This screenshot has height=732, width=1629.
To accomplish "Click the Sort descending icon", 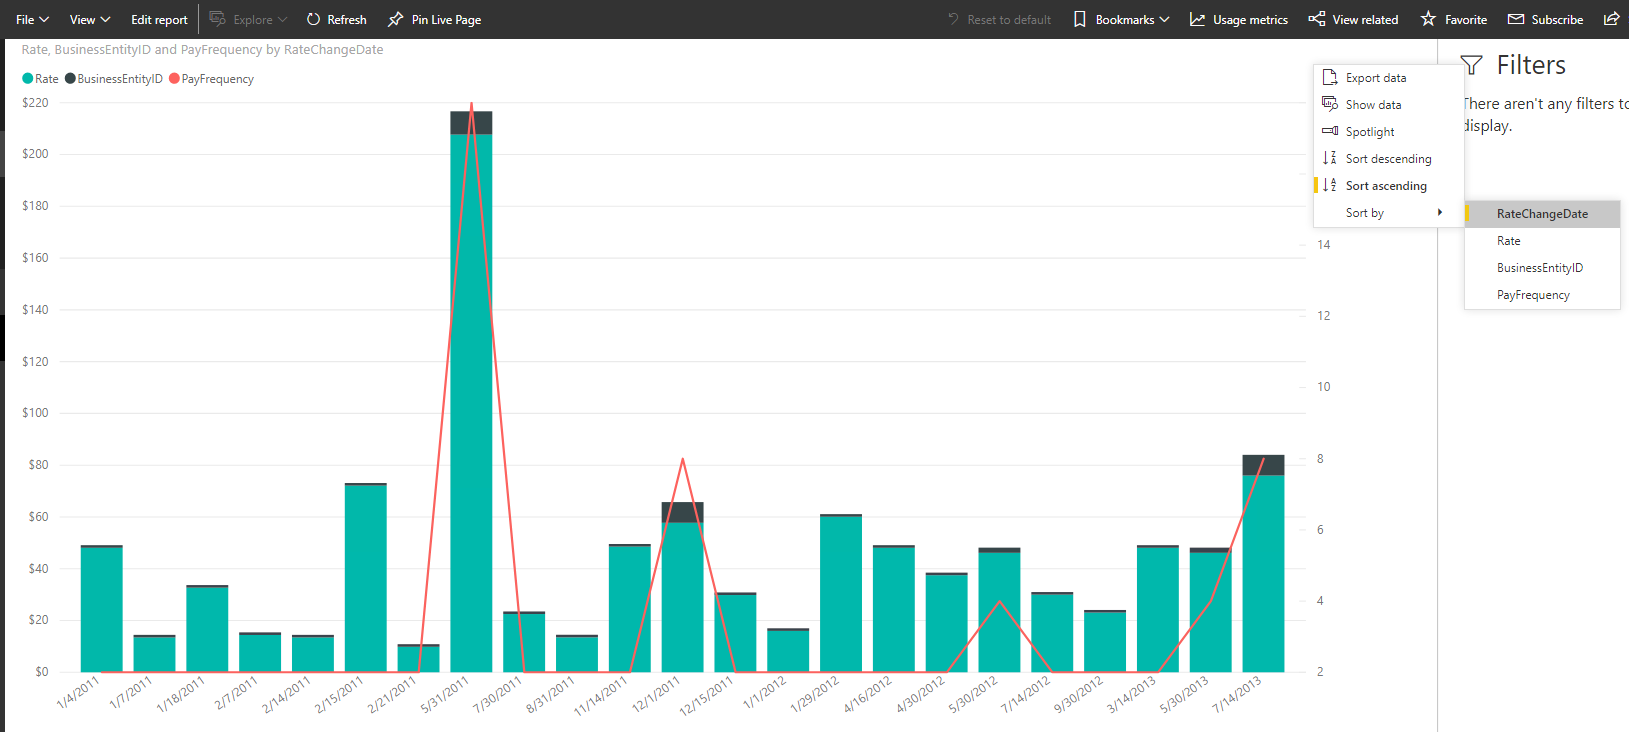I will click(x=1329, y=158).
